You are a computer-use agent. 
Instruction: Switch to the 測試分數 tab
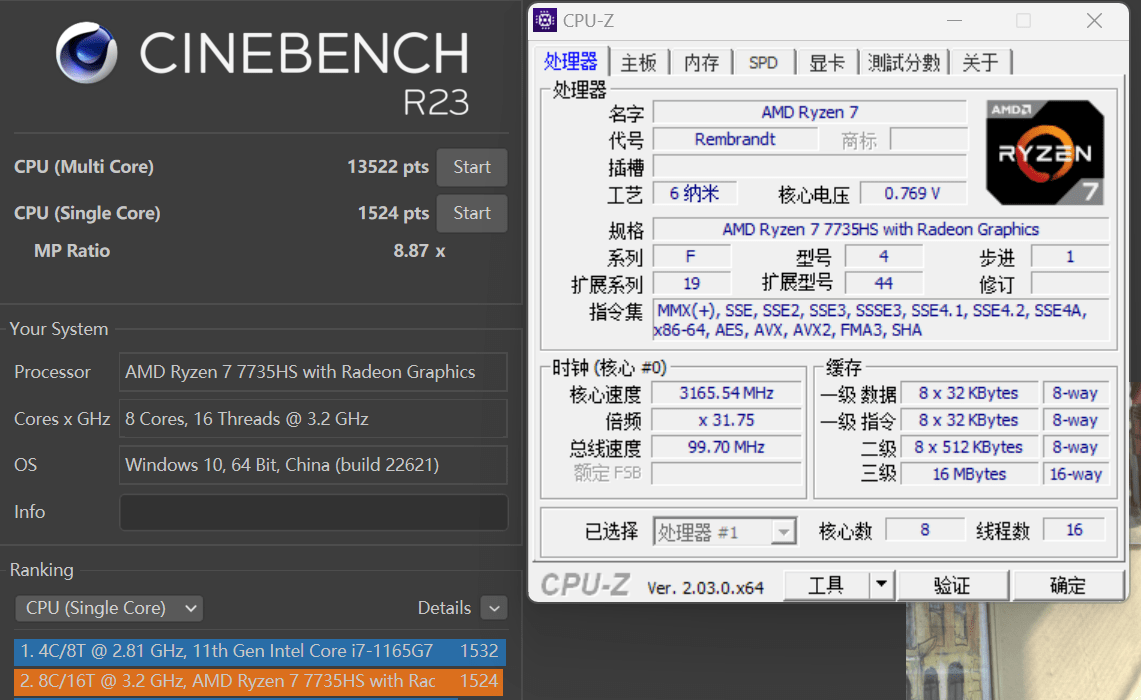tap(904, 63)
